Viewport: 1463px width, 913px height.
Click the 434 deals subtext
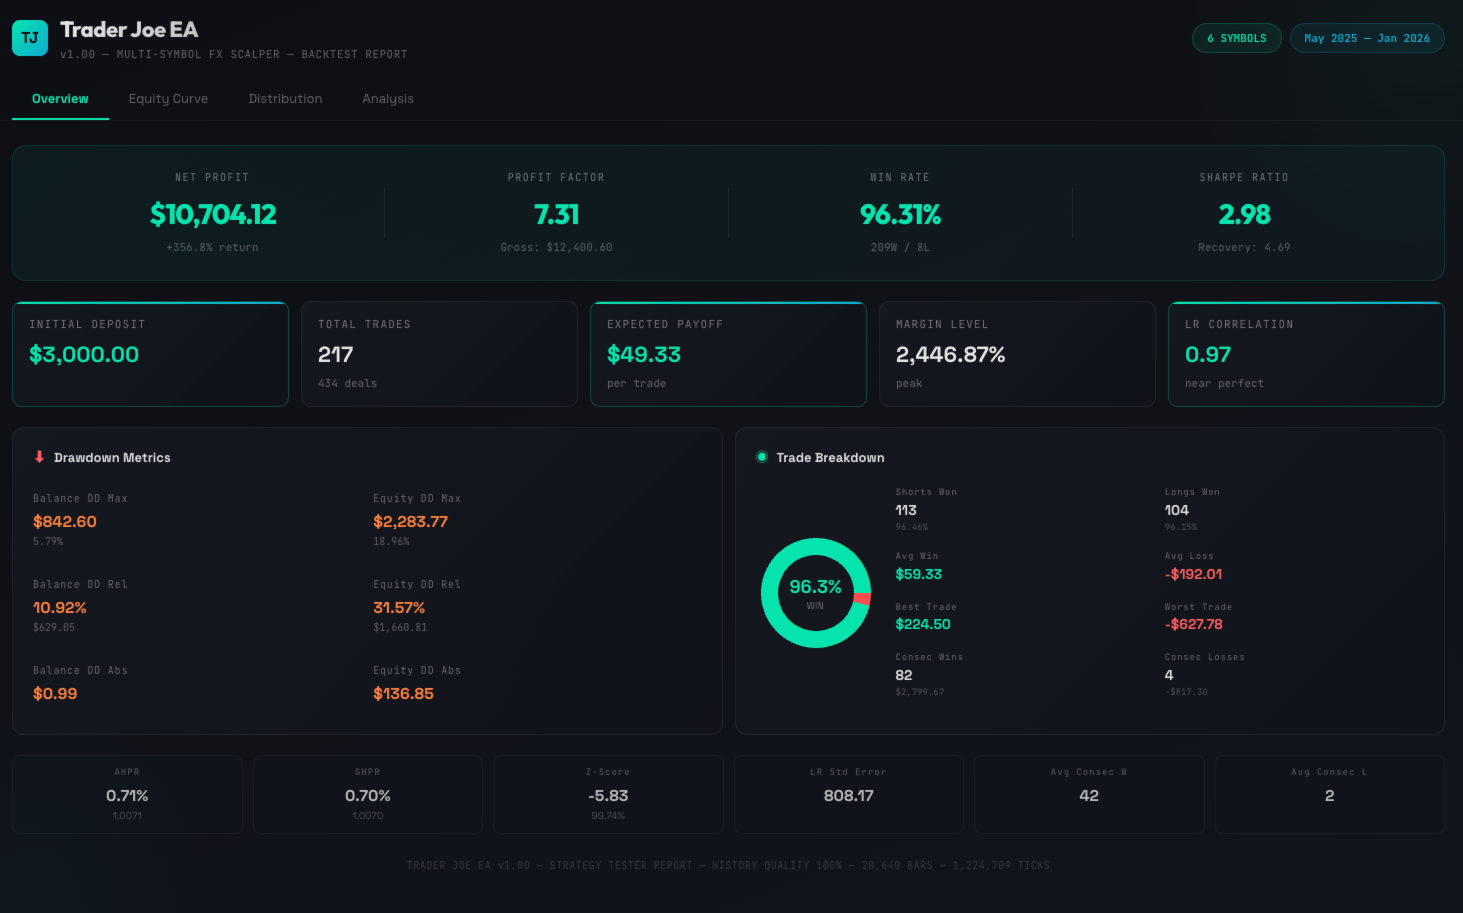[347, 383]
